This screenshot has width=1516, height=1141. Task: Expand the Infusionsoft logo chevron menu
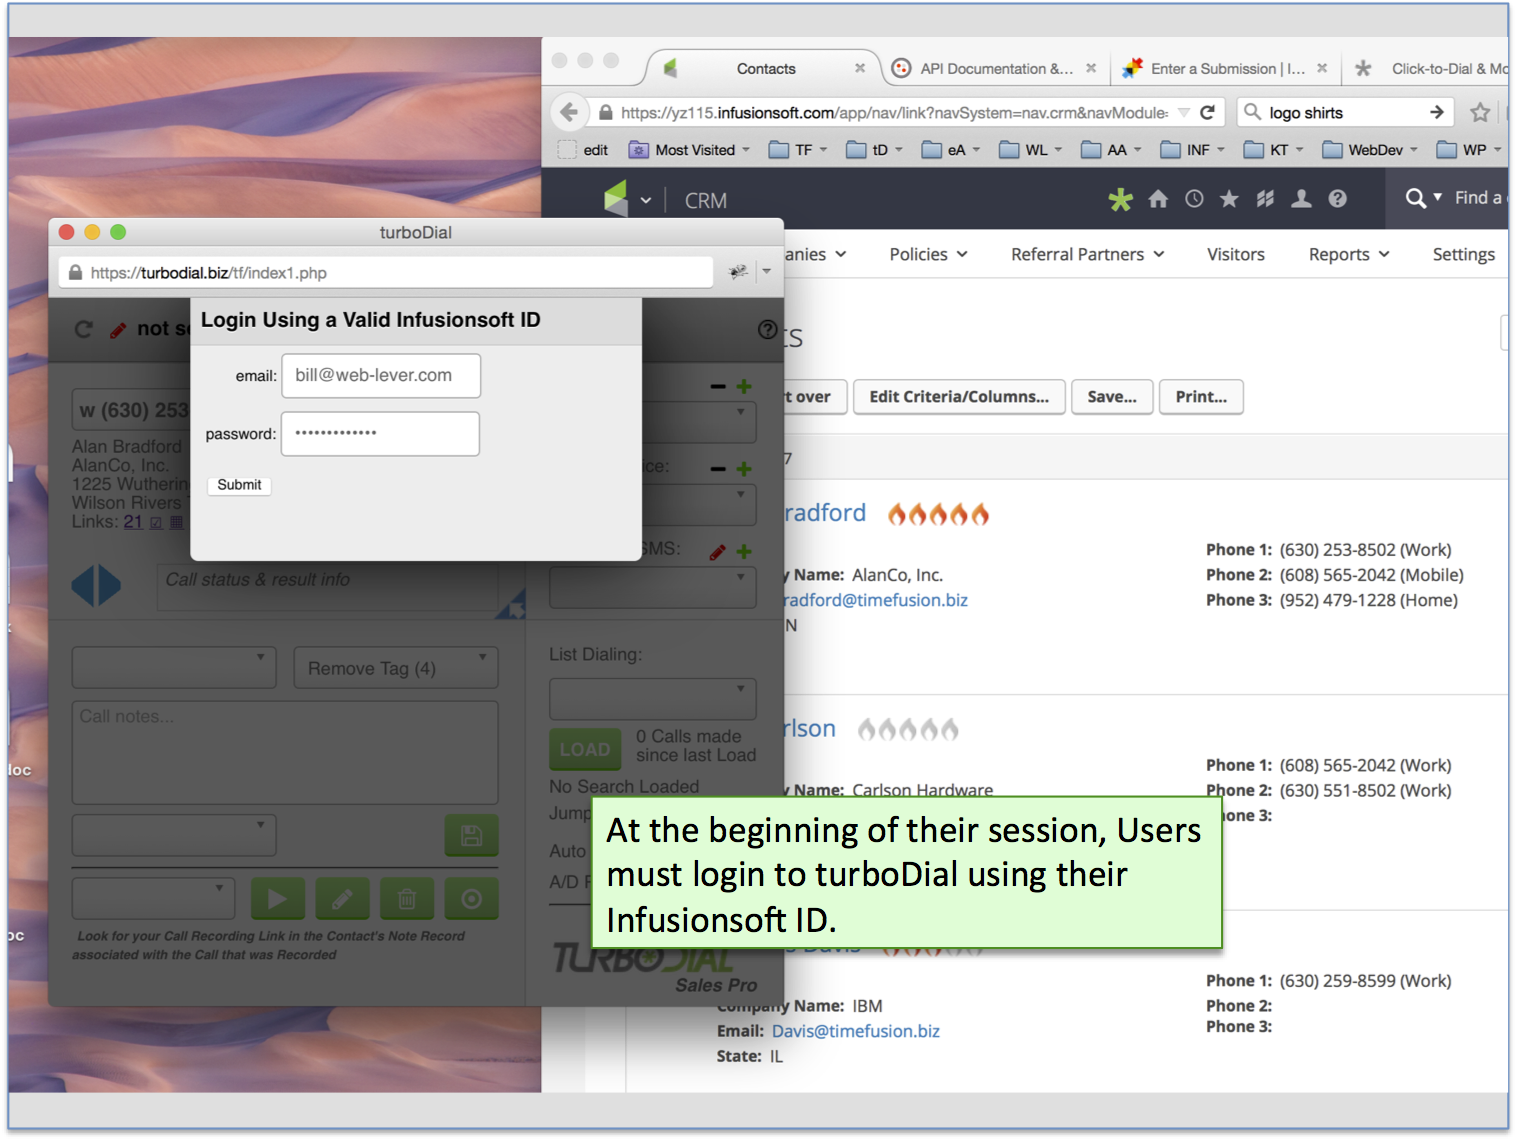point(646,200)
